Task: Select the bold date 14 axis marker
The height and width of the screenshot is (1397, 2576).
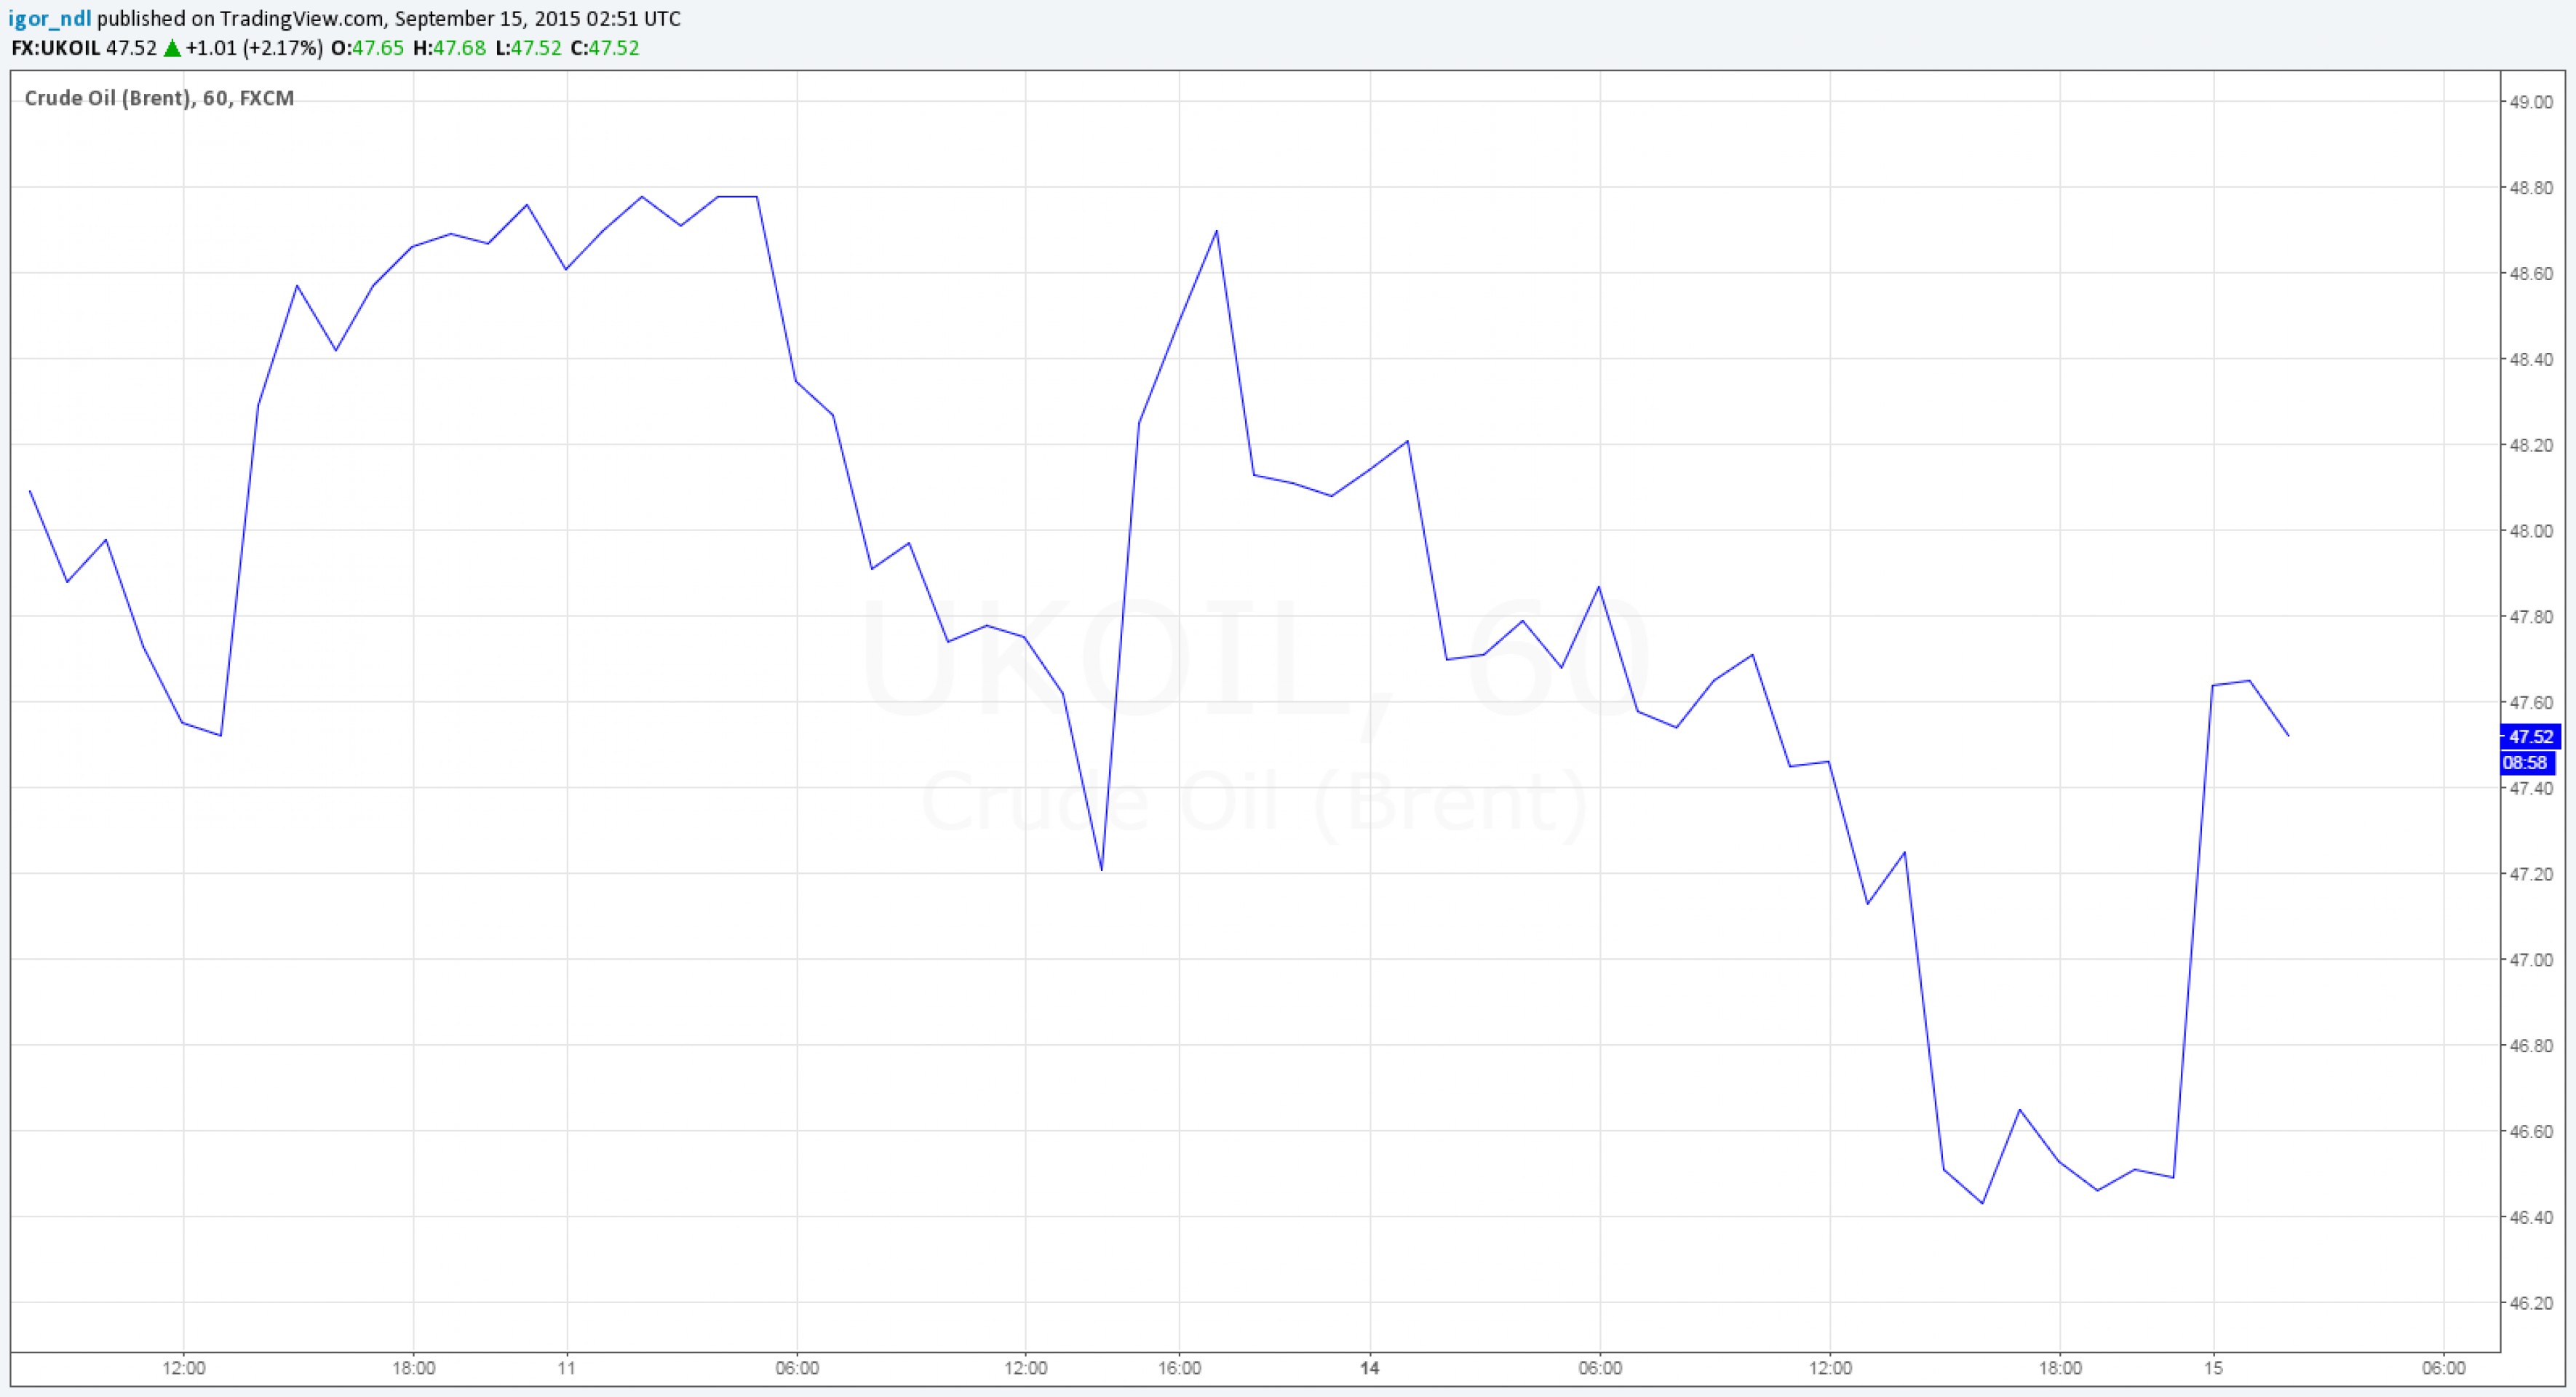Action: 1369,1368
